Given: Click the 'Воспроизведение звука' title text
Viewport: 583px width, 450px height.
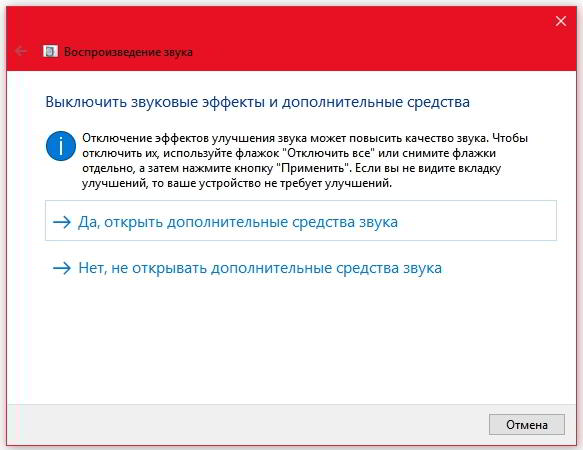Looking at the screenshot, I should (x=128, y=52).
